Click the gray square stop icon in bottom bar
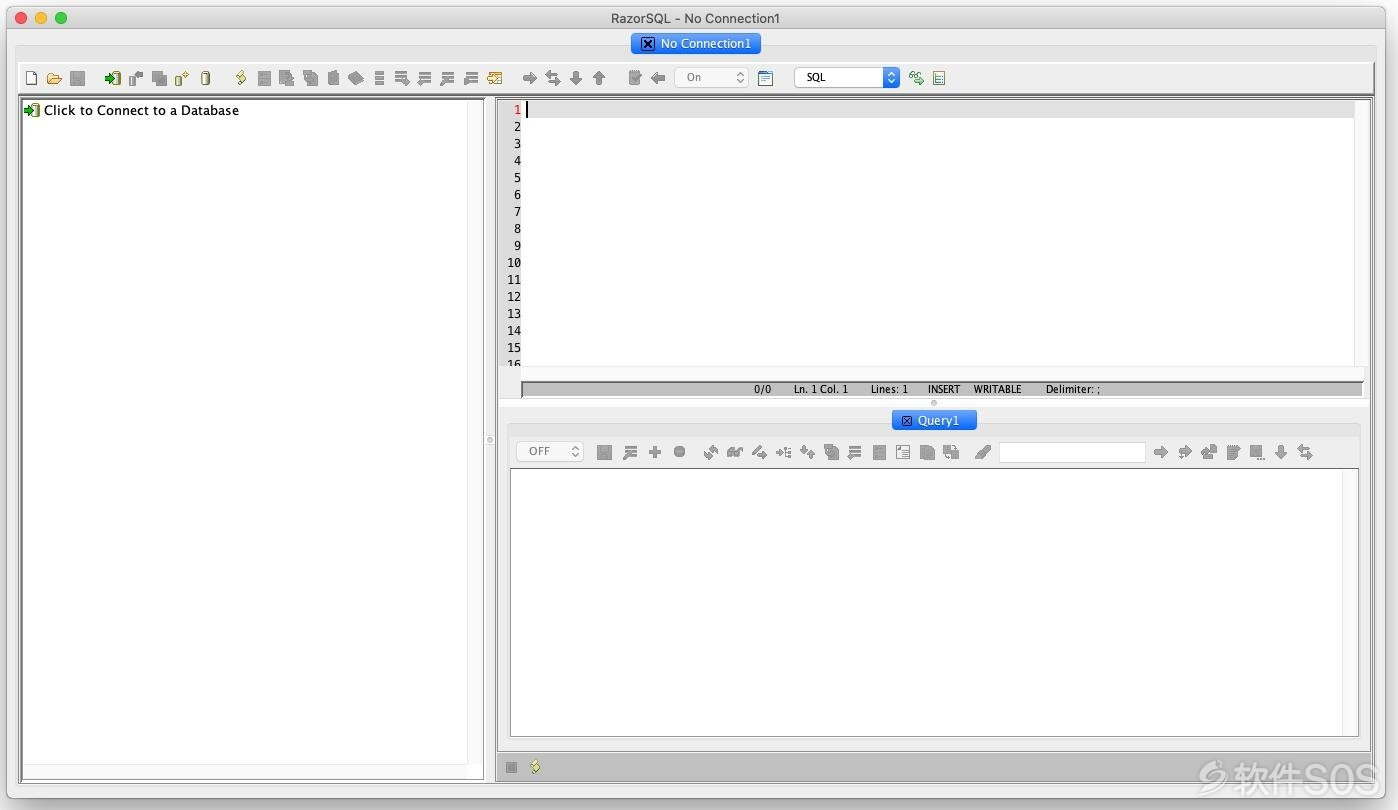Image resolution: width=1398 pixels, height=810 pixels. point(512,767)
